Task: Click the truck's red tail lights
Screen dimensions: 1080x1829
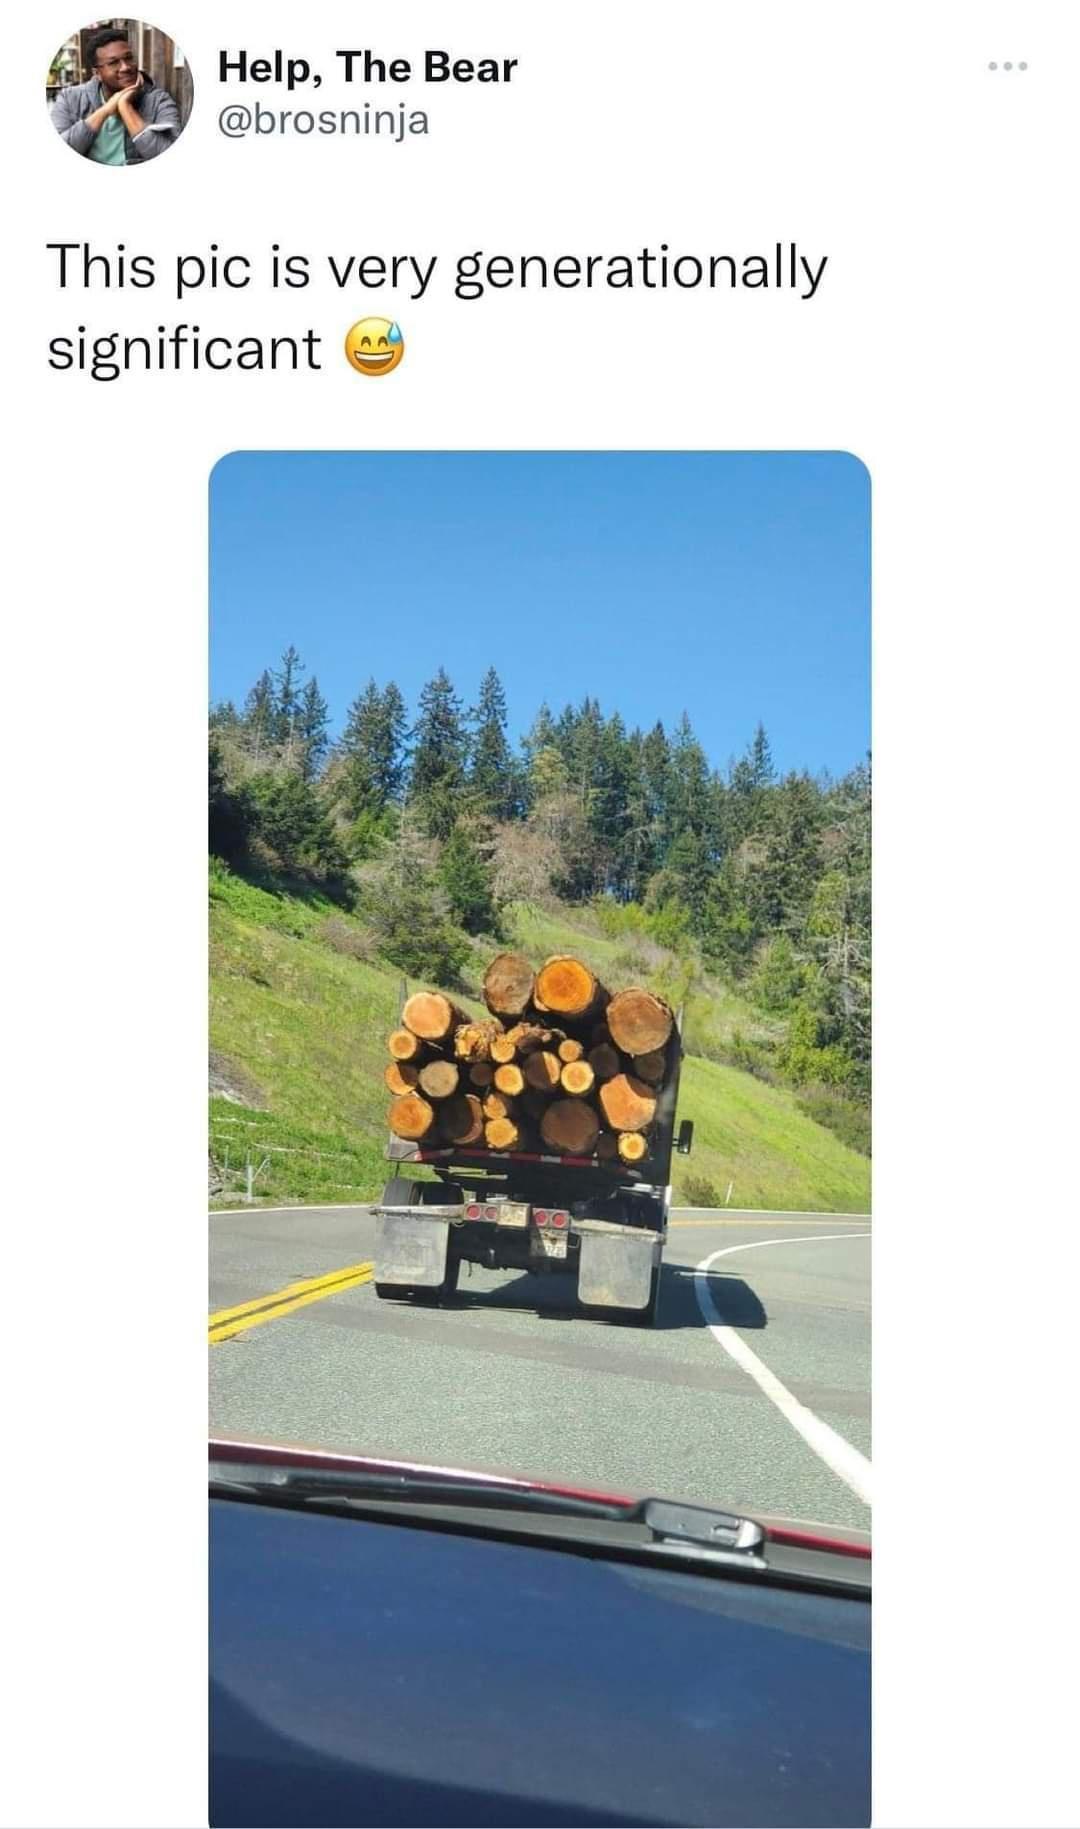Action: (x=517, y=1213)
